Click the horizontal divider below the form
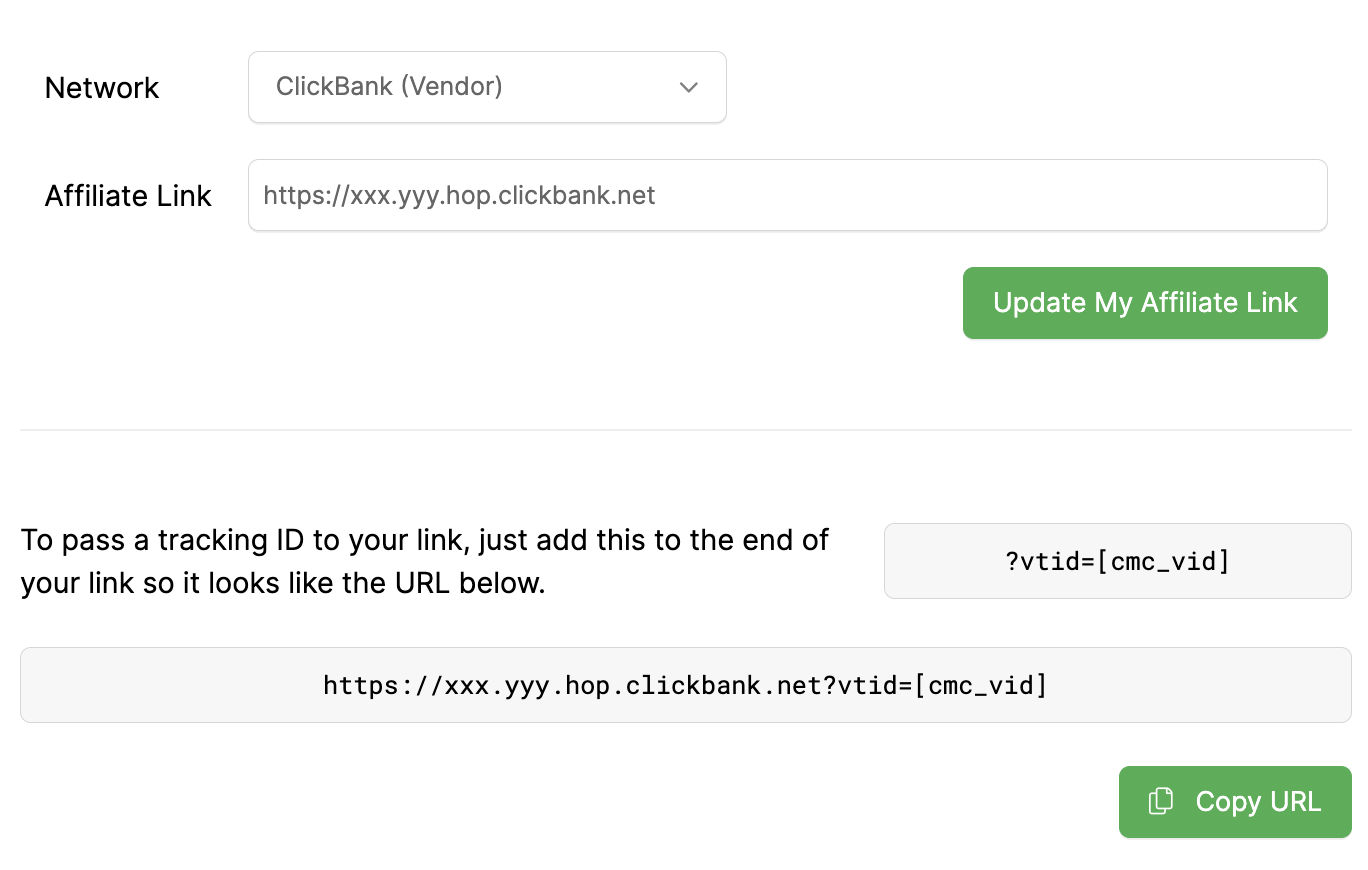1368x870 pixels. (x=685, y=430)
